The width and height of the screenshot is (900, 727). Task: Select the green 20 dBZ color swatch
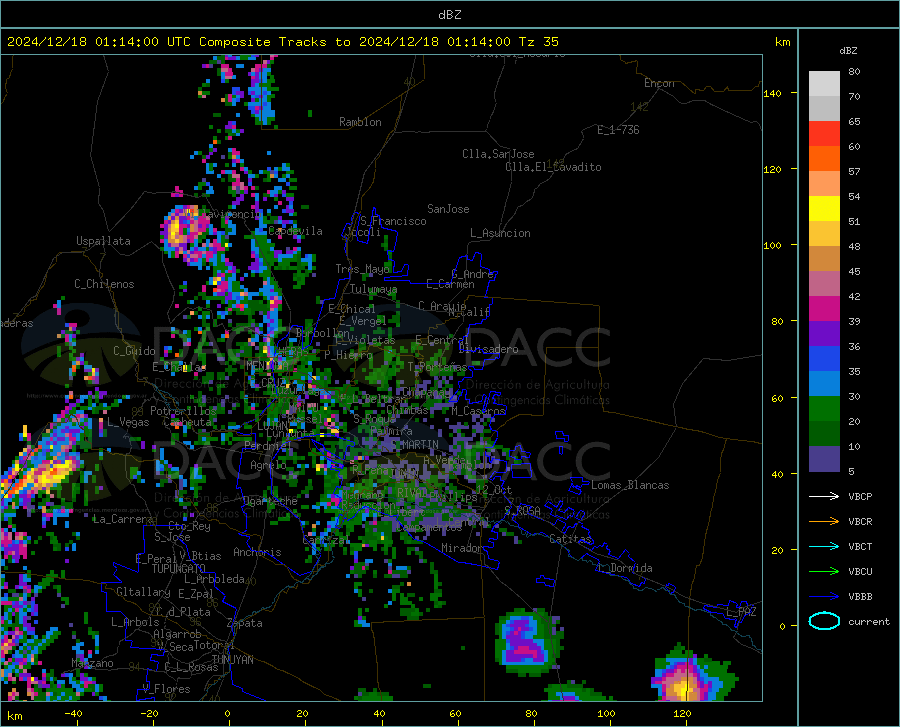(x=824, y=409)
